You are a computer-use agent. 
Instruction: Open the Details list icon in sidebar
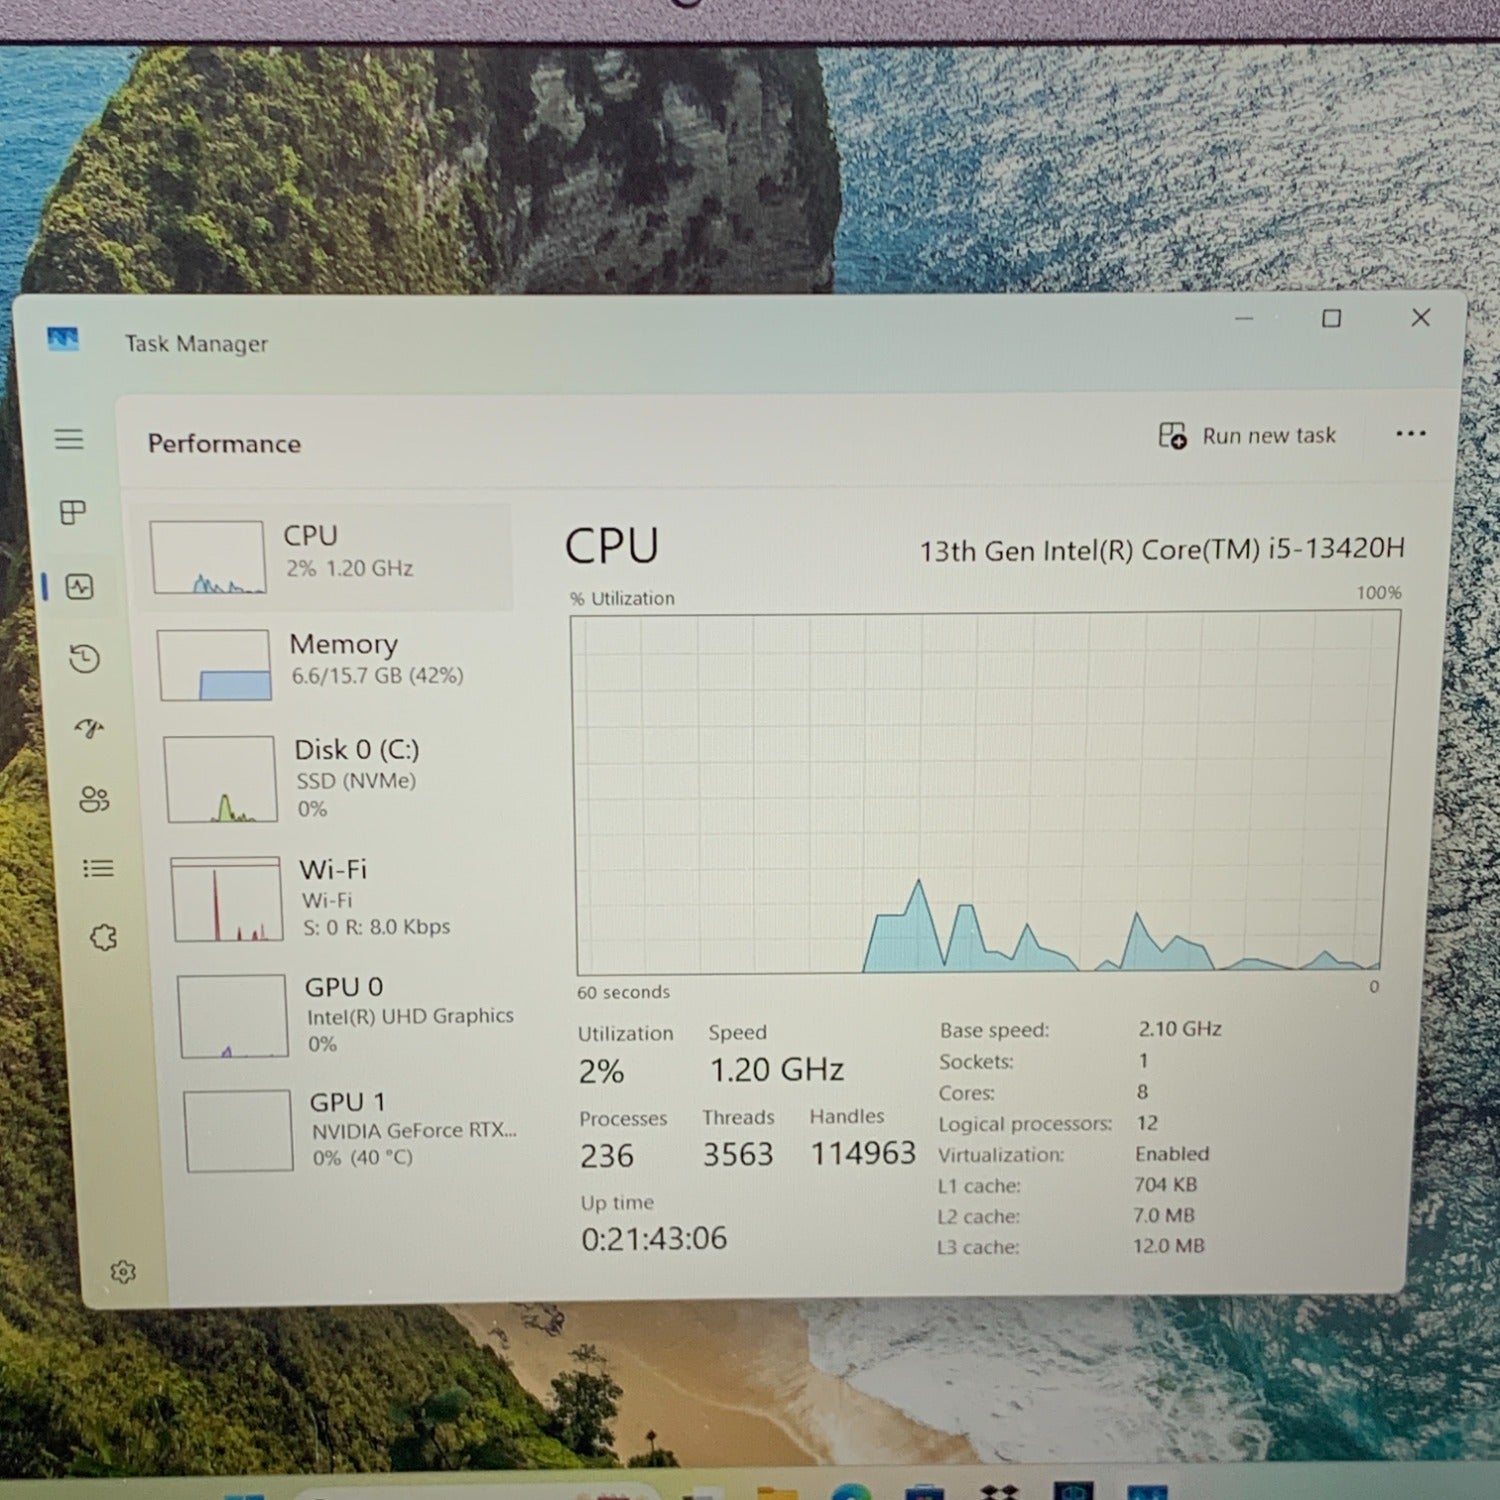click(x=98, y=868)
